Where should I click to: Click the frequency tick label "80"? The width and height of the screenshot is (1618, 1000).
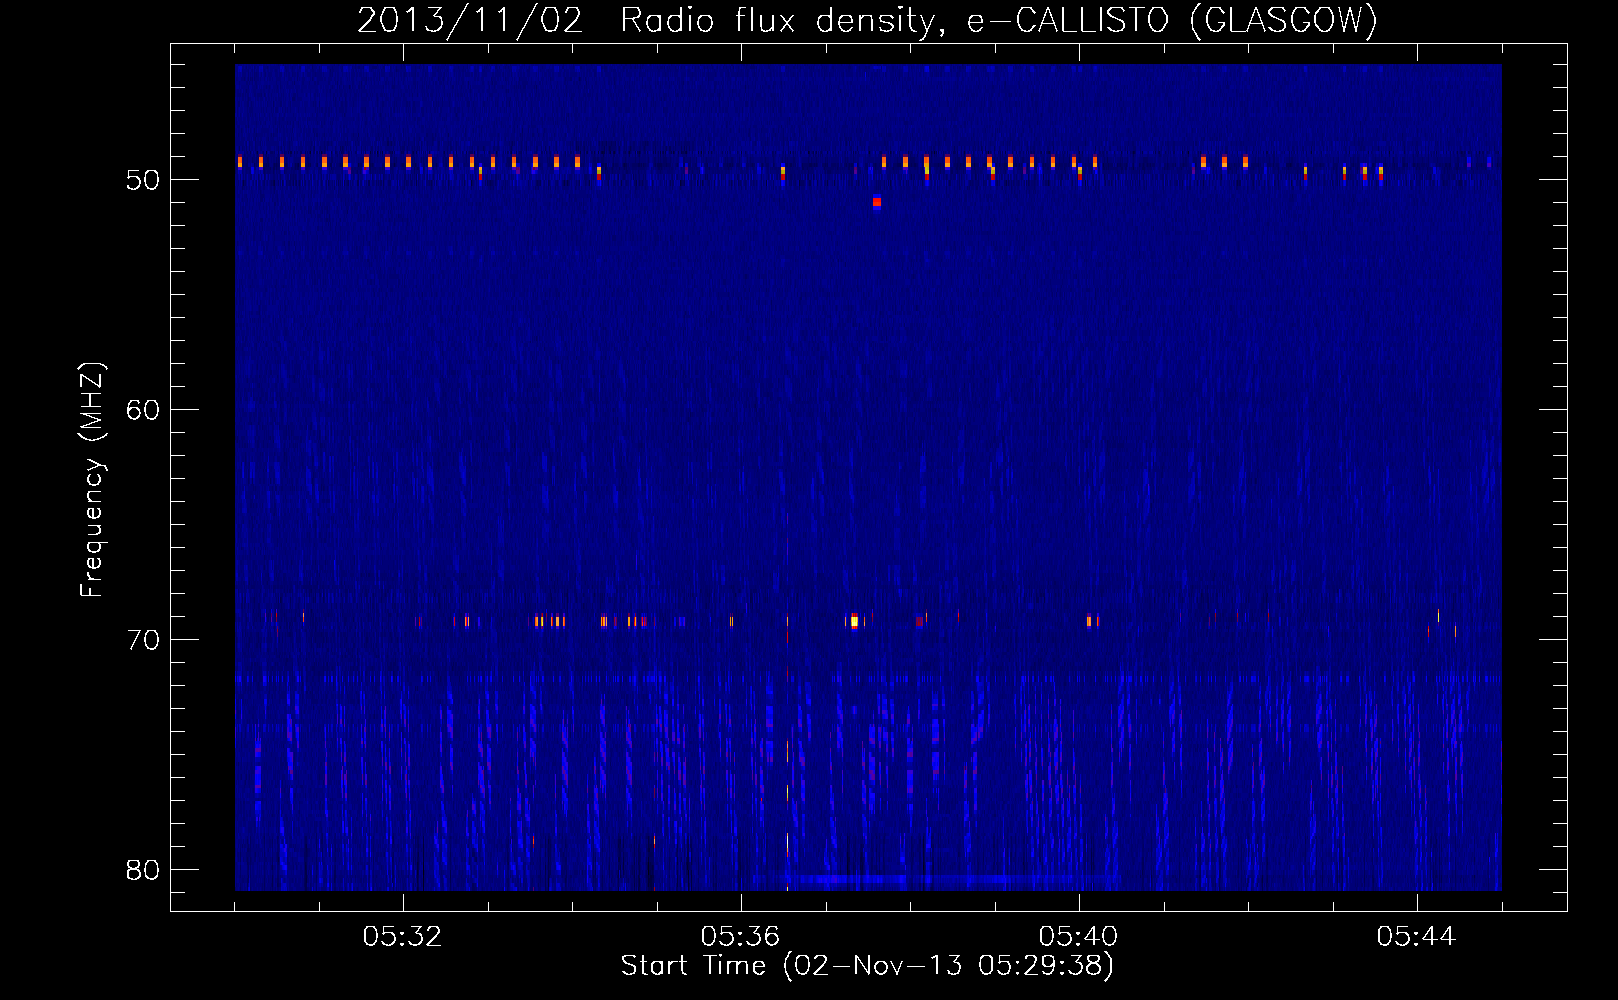[143, 870]
